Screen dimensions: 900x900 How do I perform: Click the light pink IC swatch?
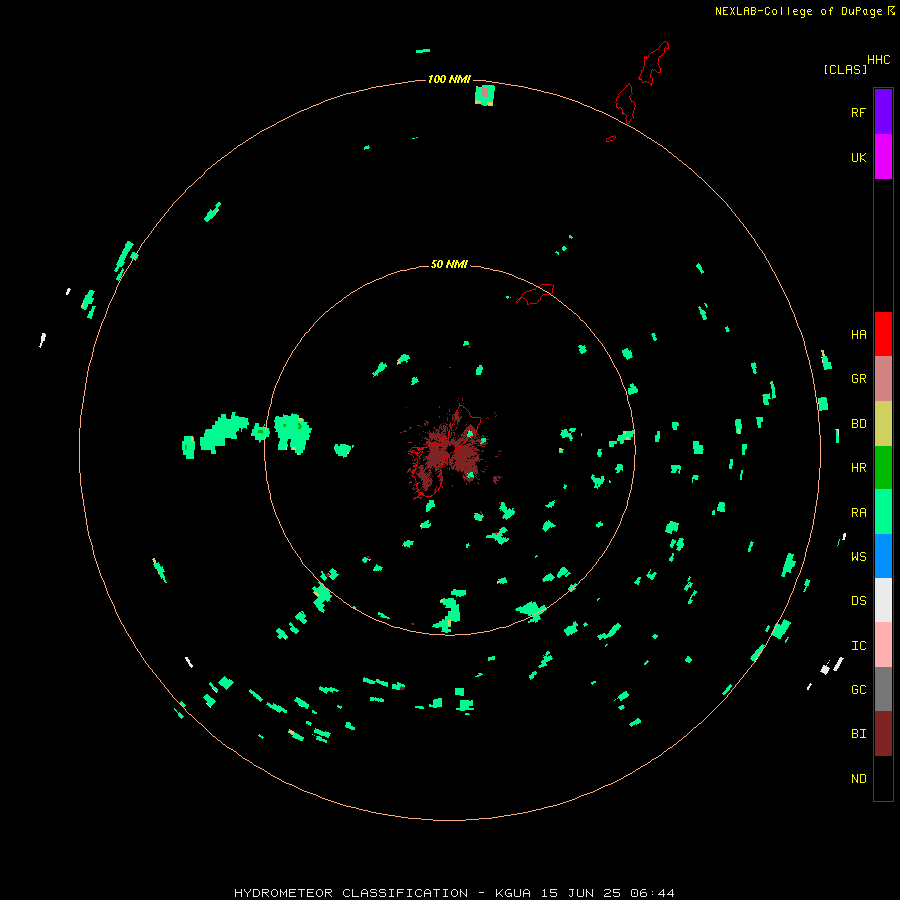[883, 645]
